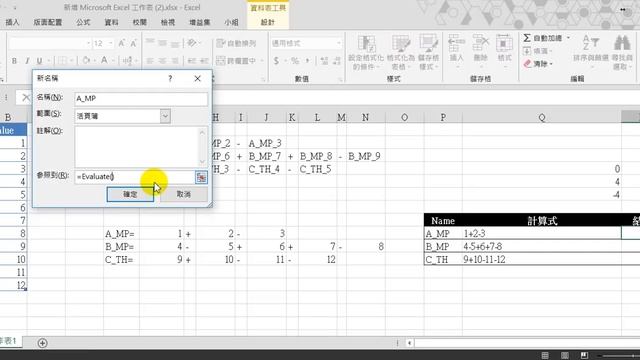Open the table tools Design tab
640x360 pixels.
coord(268,22)
